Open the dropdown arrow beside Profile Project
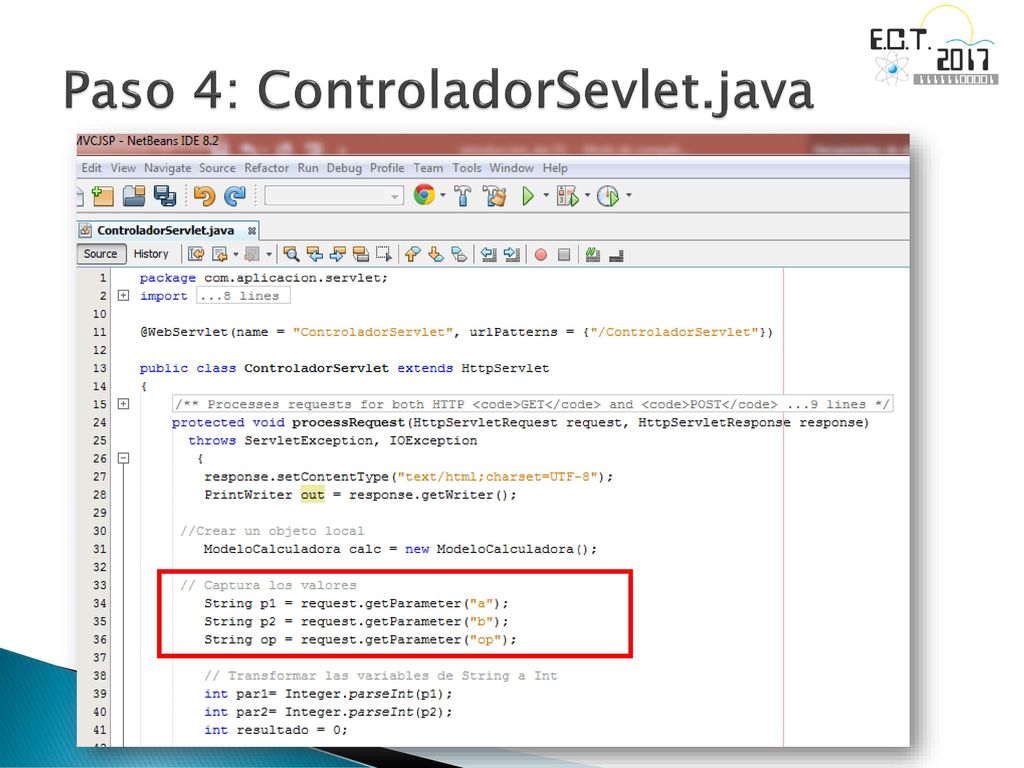Viewport: 1024px width, 768px height. (x=629, y=195)
